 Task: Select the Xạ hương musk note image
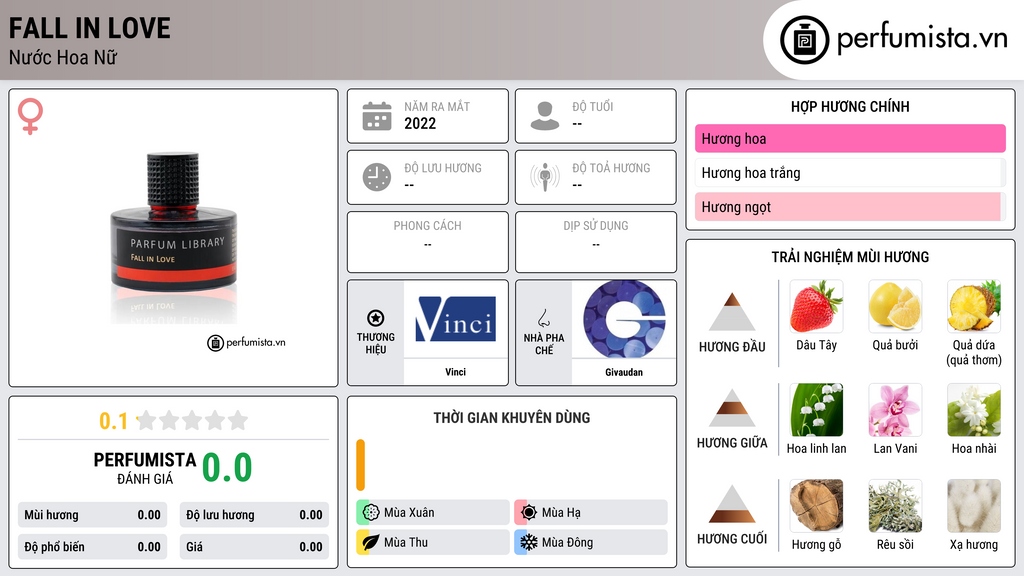pyautogui.click(x=974, y=506)
